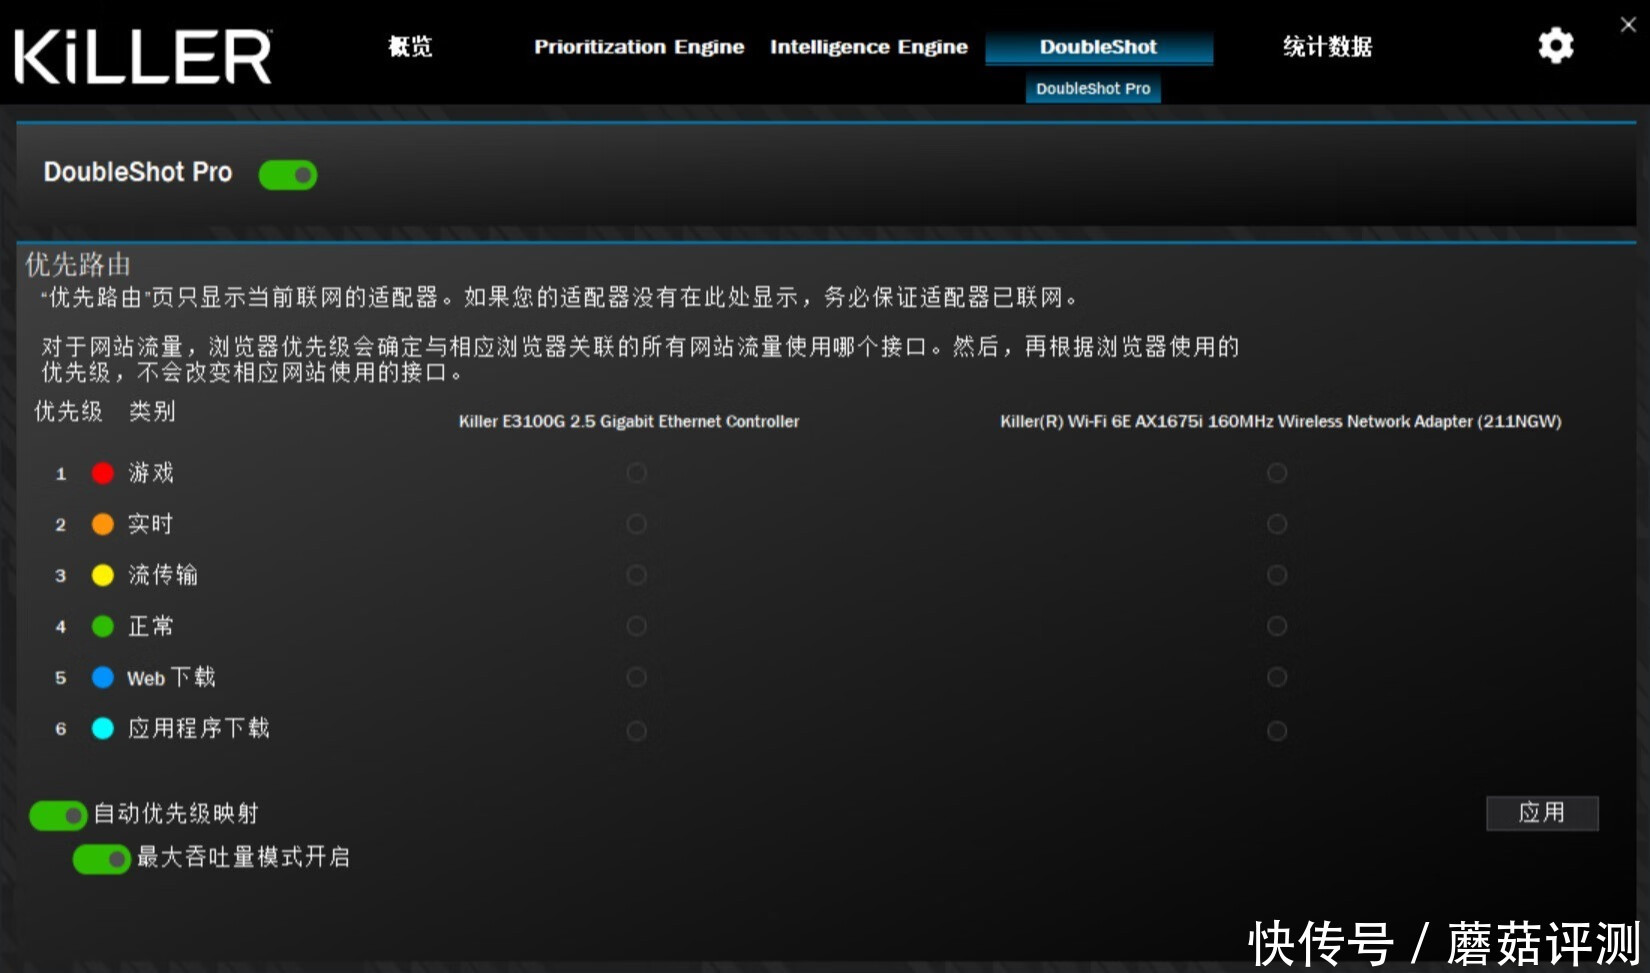Assign 应用程序下载 to Wi-Fi 6E AX1675i adapter
1650x973 pixels.
tap(1277, 731)
